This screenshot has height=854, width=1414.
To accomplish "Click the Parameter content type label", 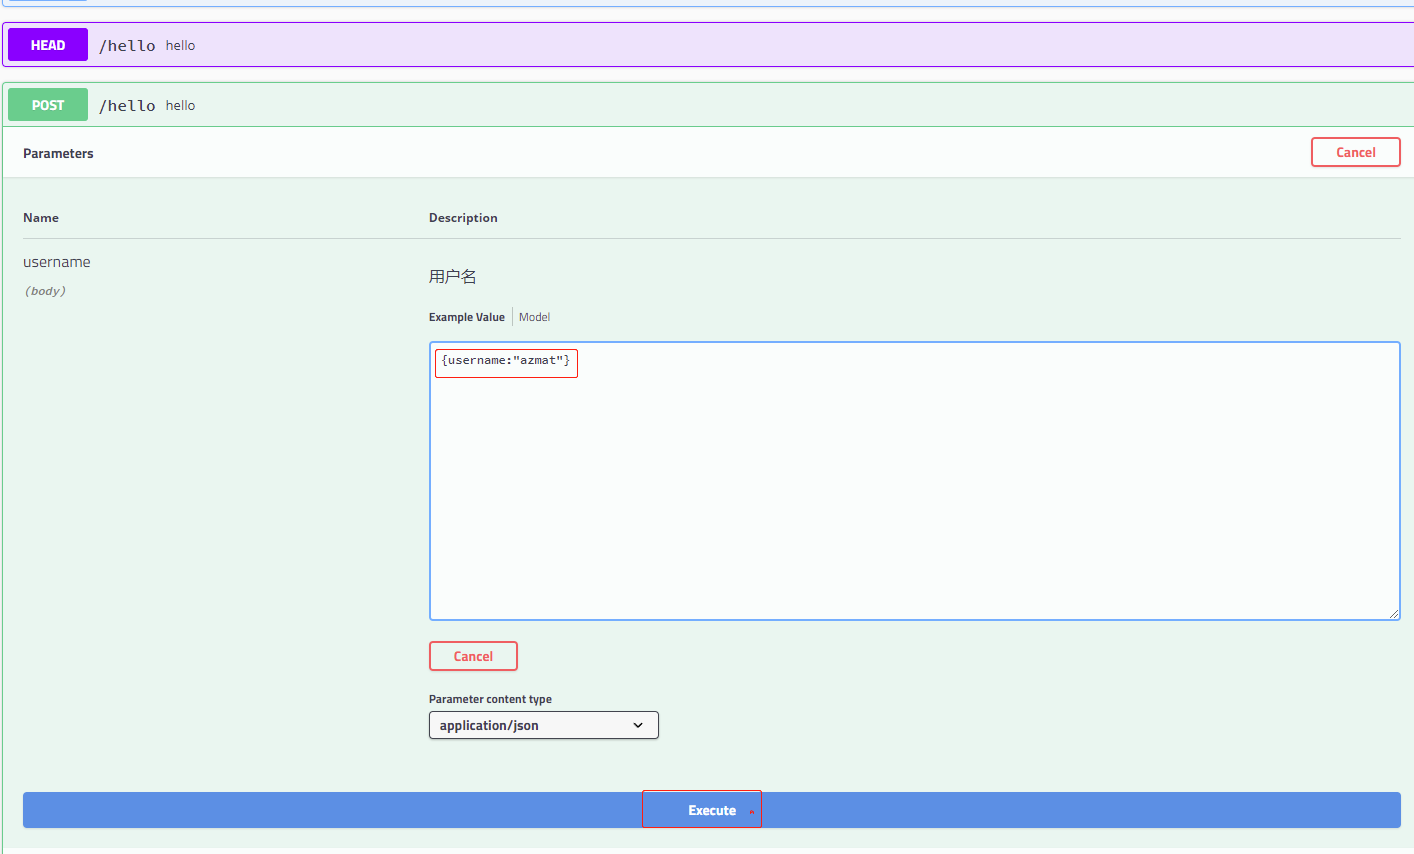I will pos(490,699).
